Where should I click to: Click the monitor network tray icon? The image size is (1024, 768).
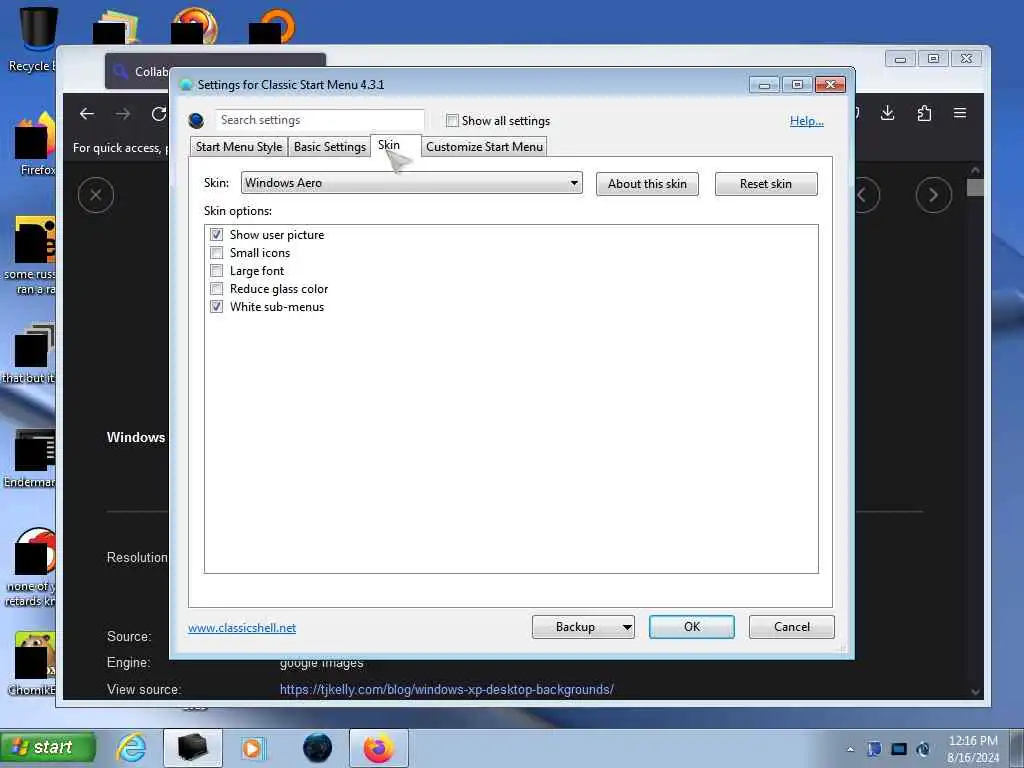pyautogui.click(x=899, y=749)
